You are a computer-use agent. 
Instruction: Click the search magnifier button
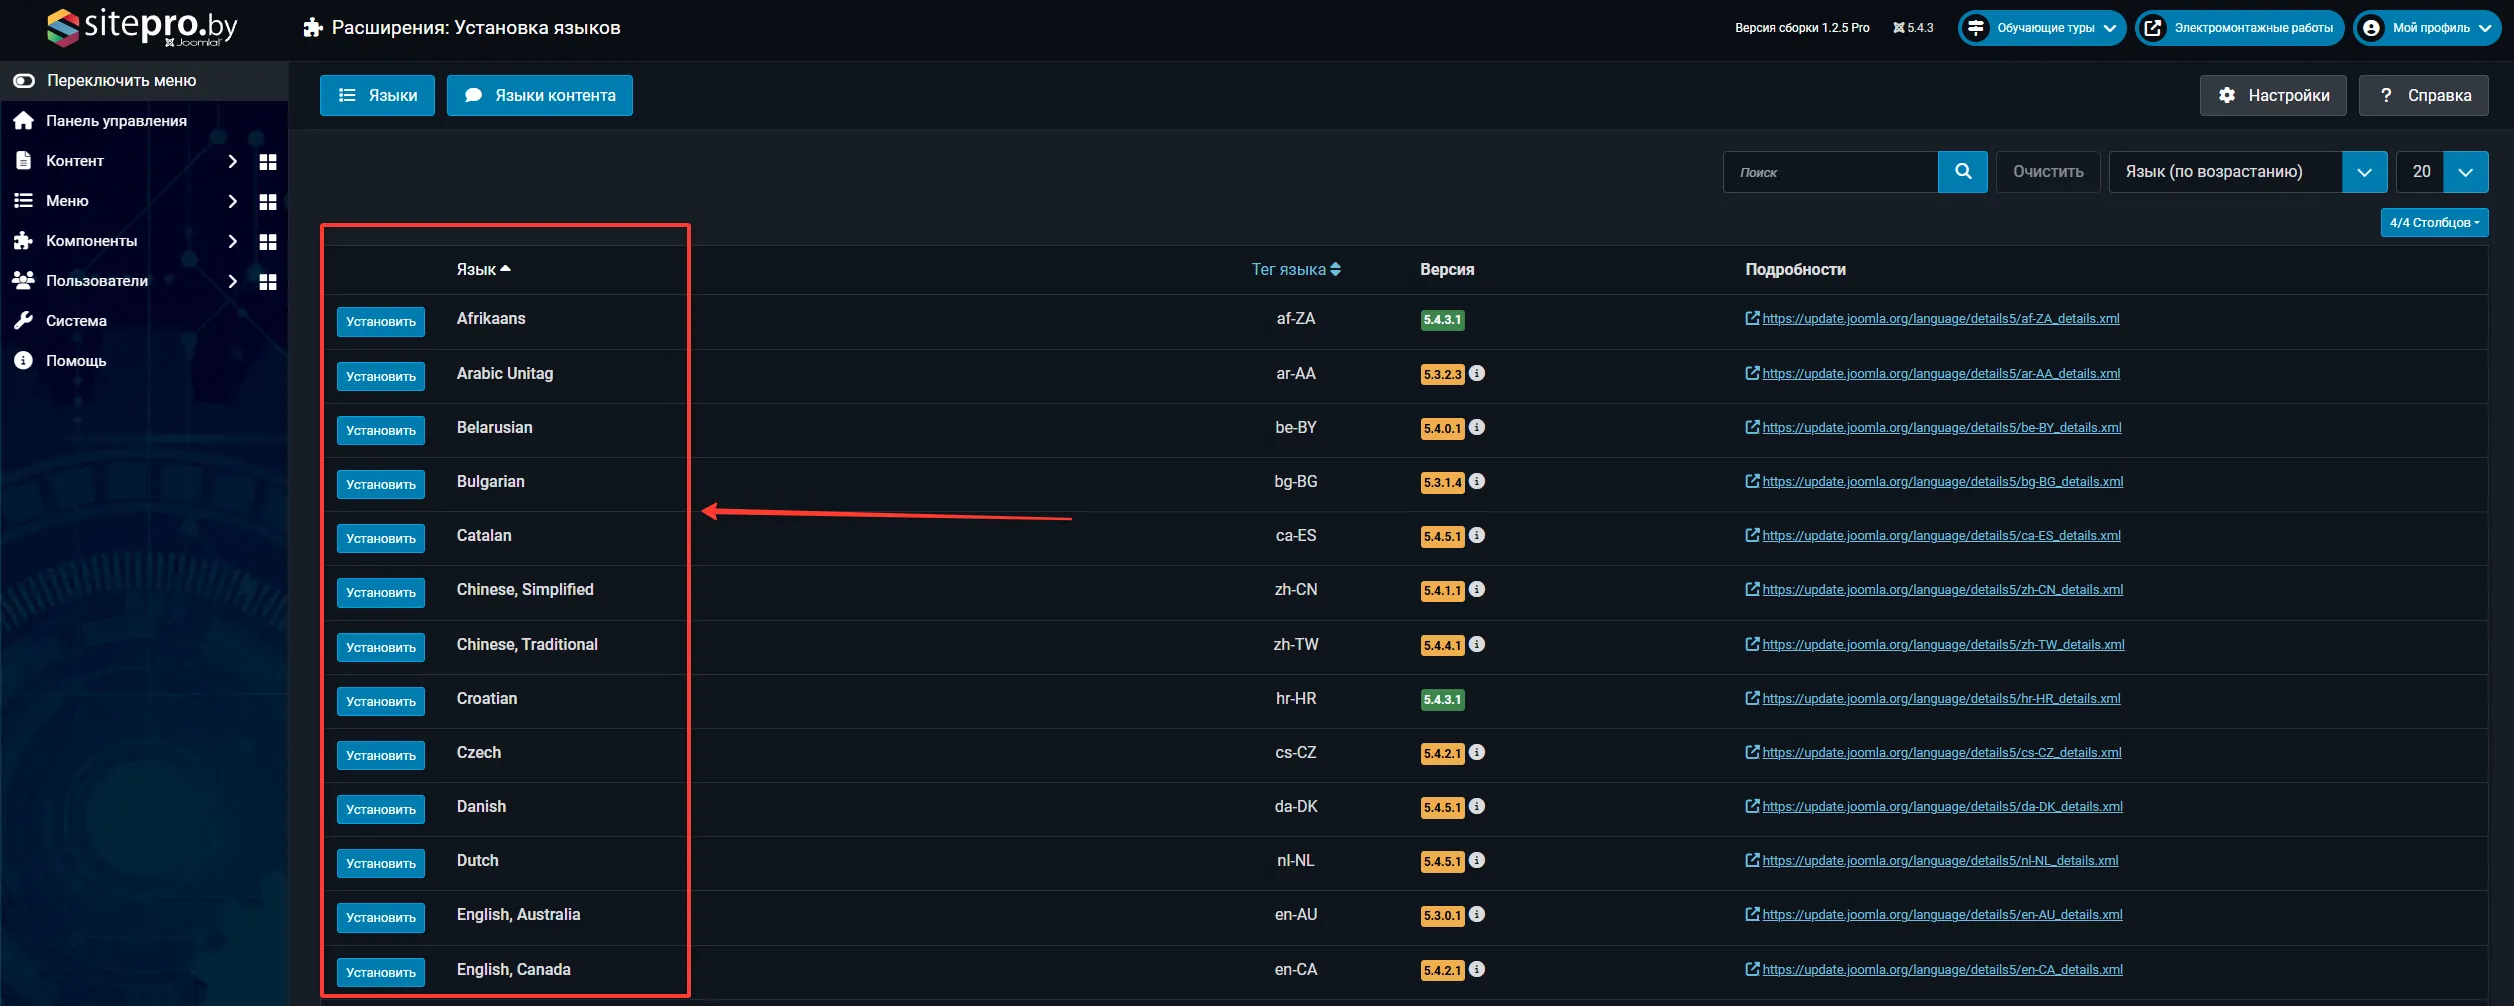1962,172
